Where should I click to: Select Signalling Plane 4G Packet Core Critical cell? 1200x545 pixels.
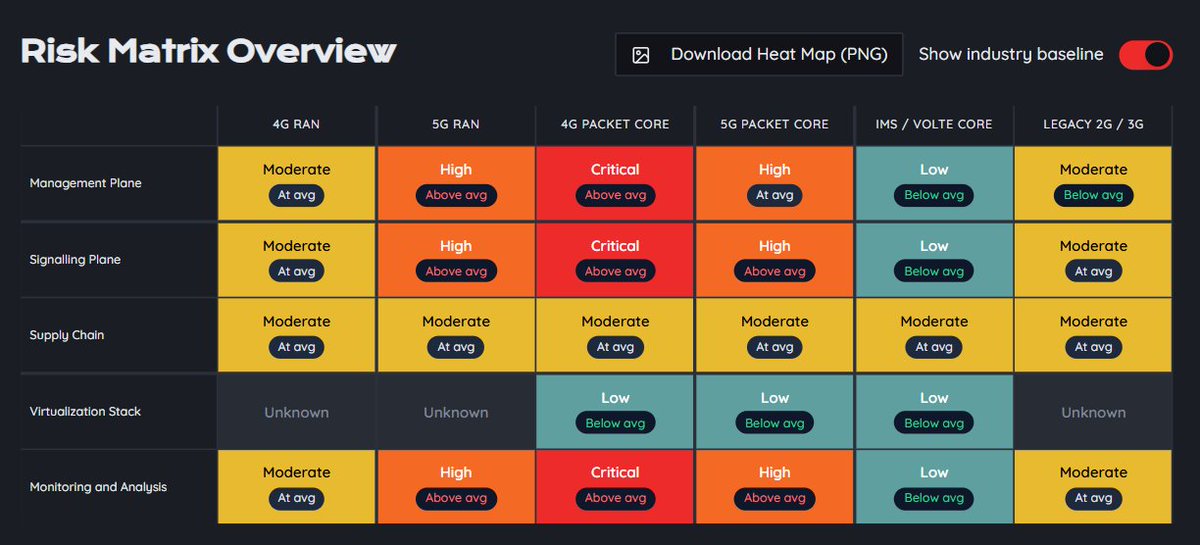click(615, 259)
